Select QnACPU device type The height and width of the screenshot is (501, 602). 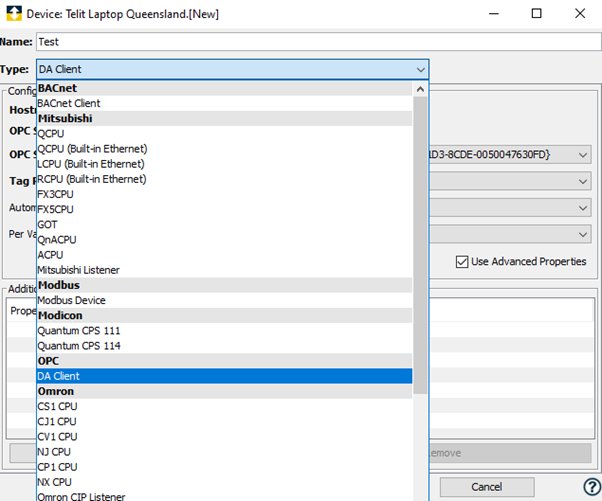[x=225, y=240]
